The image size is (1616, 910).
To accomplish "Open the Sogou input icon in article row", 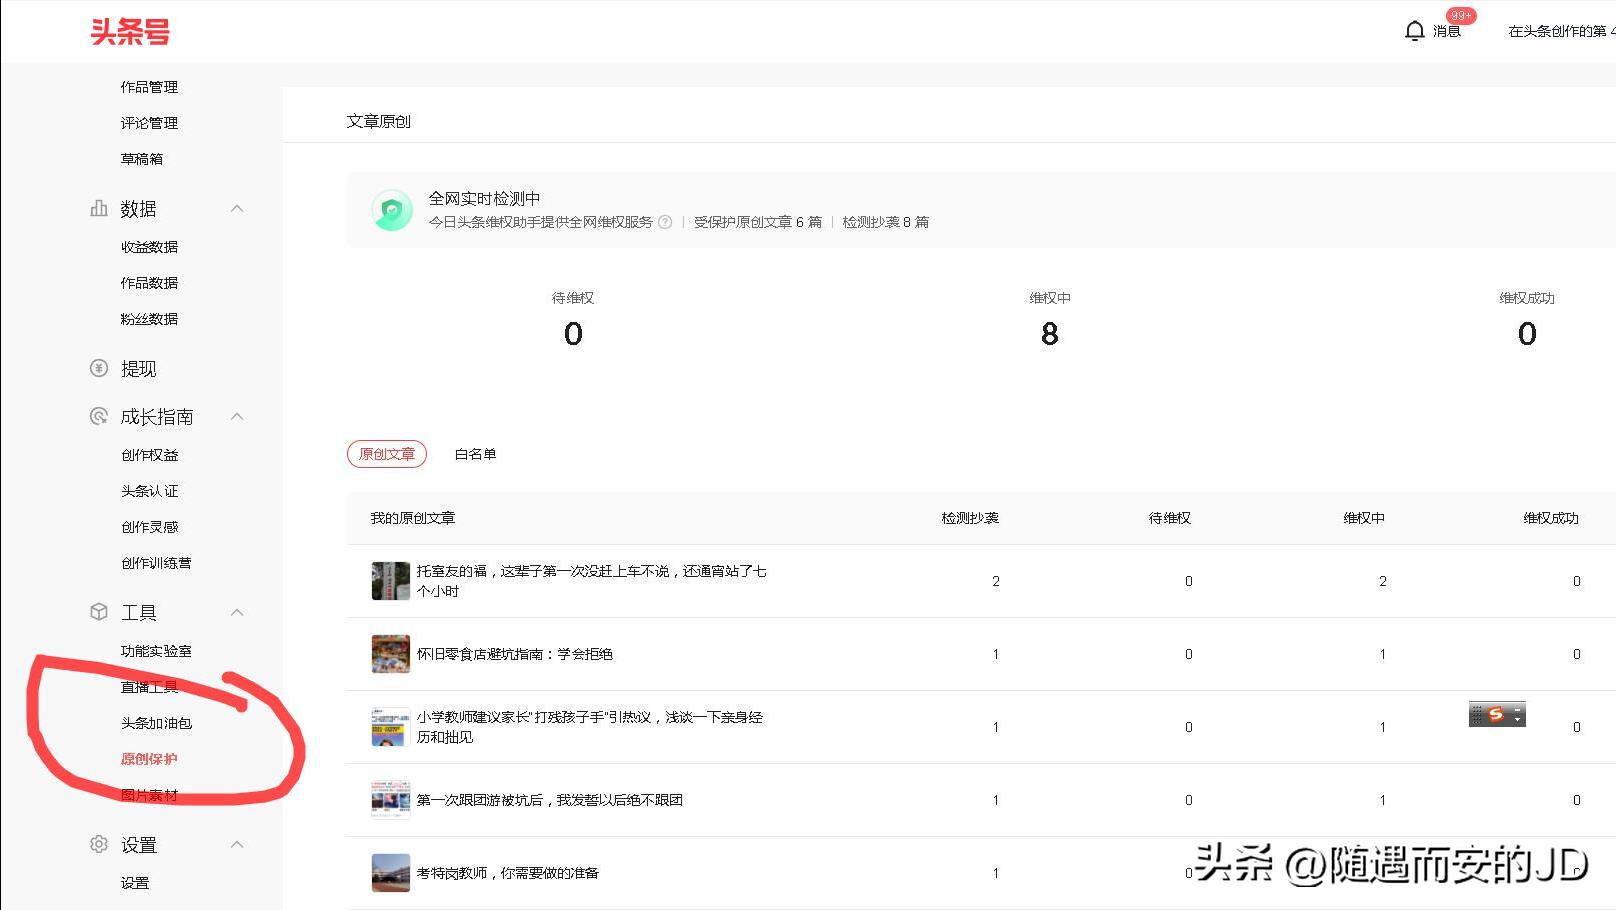I will pos(1495,714).
